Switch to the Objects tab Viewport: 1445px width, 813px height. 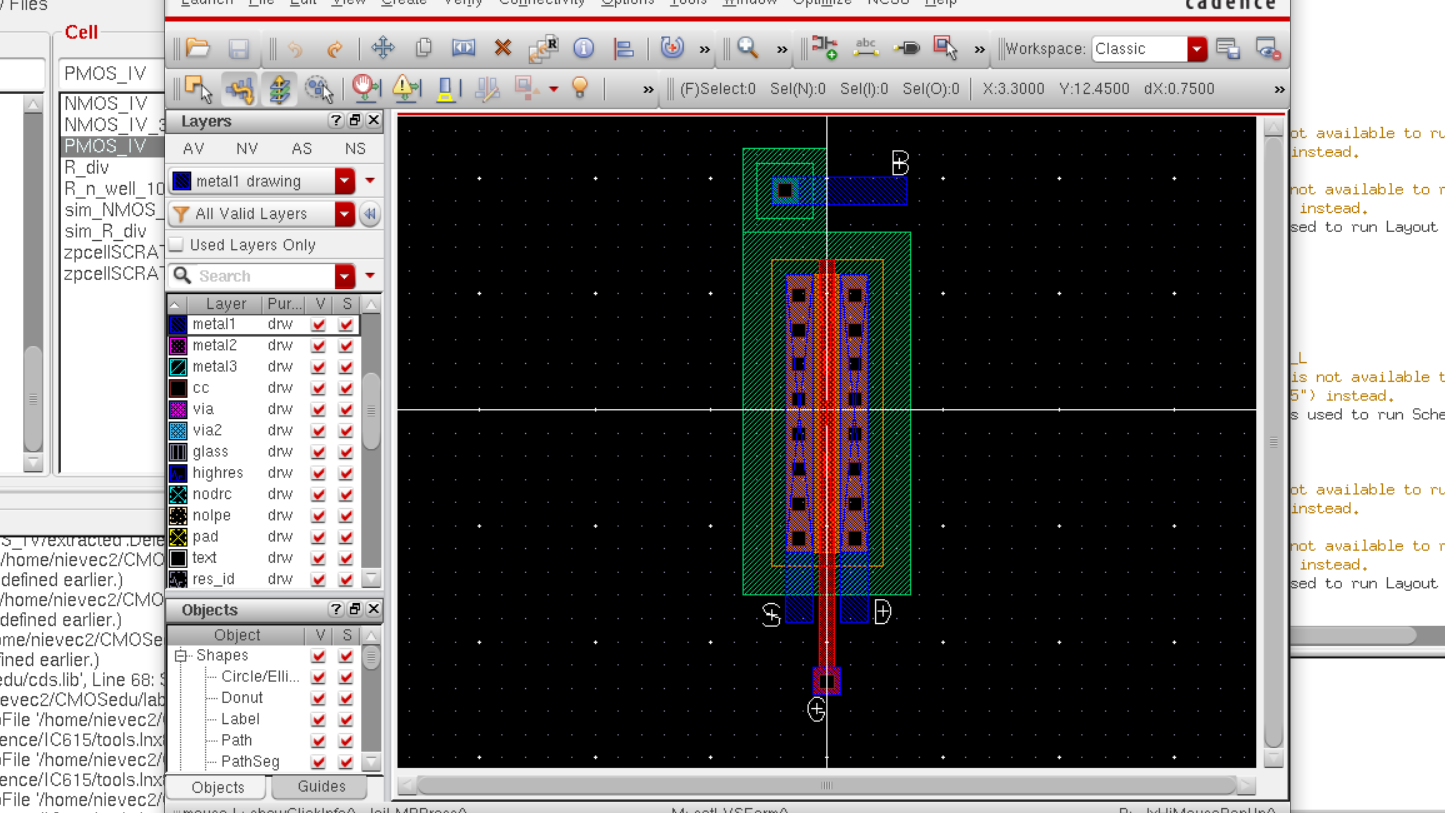[x=218, y=787]
